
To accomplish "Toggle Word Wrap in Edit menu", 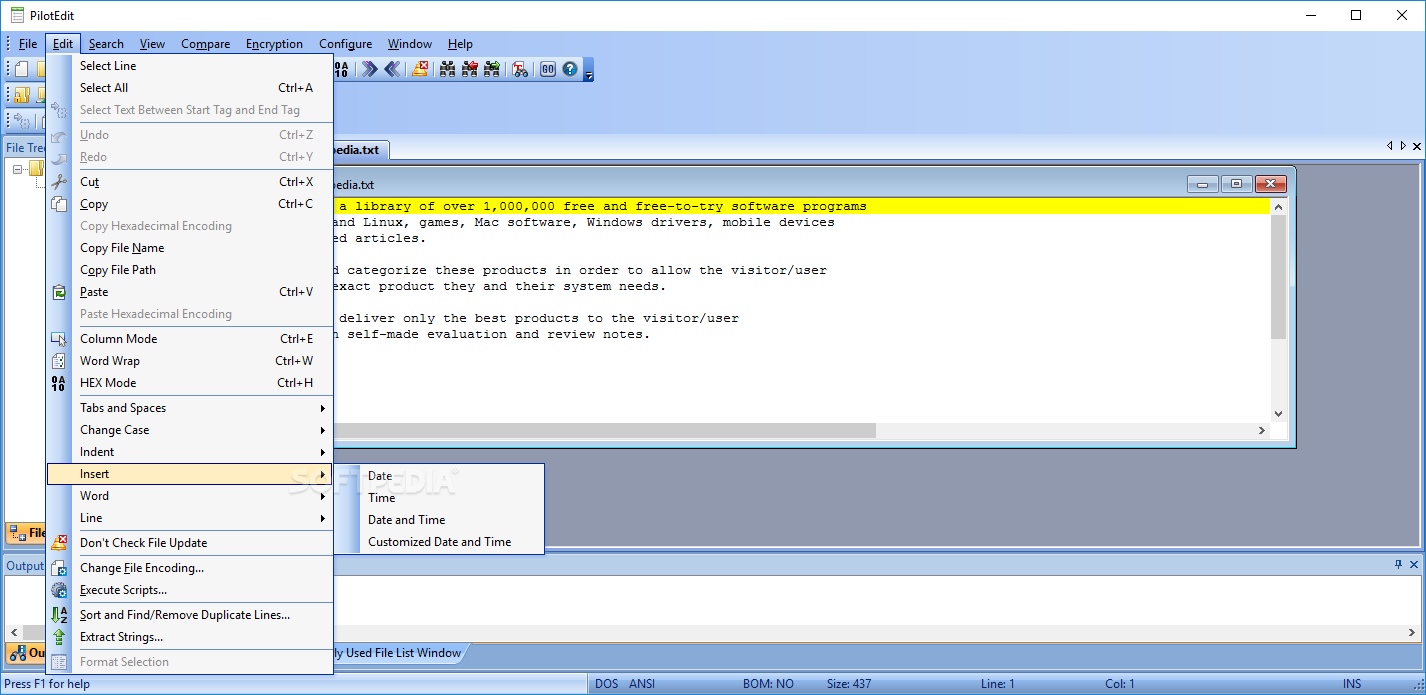I will click(x=190, y=361).
